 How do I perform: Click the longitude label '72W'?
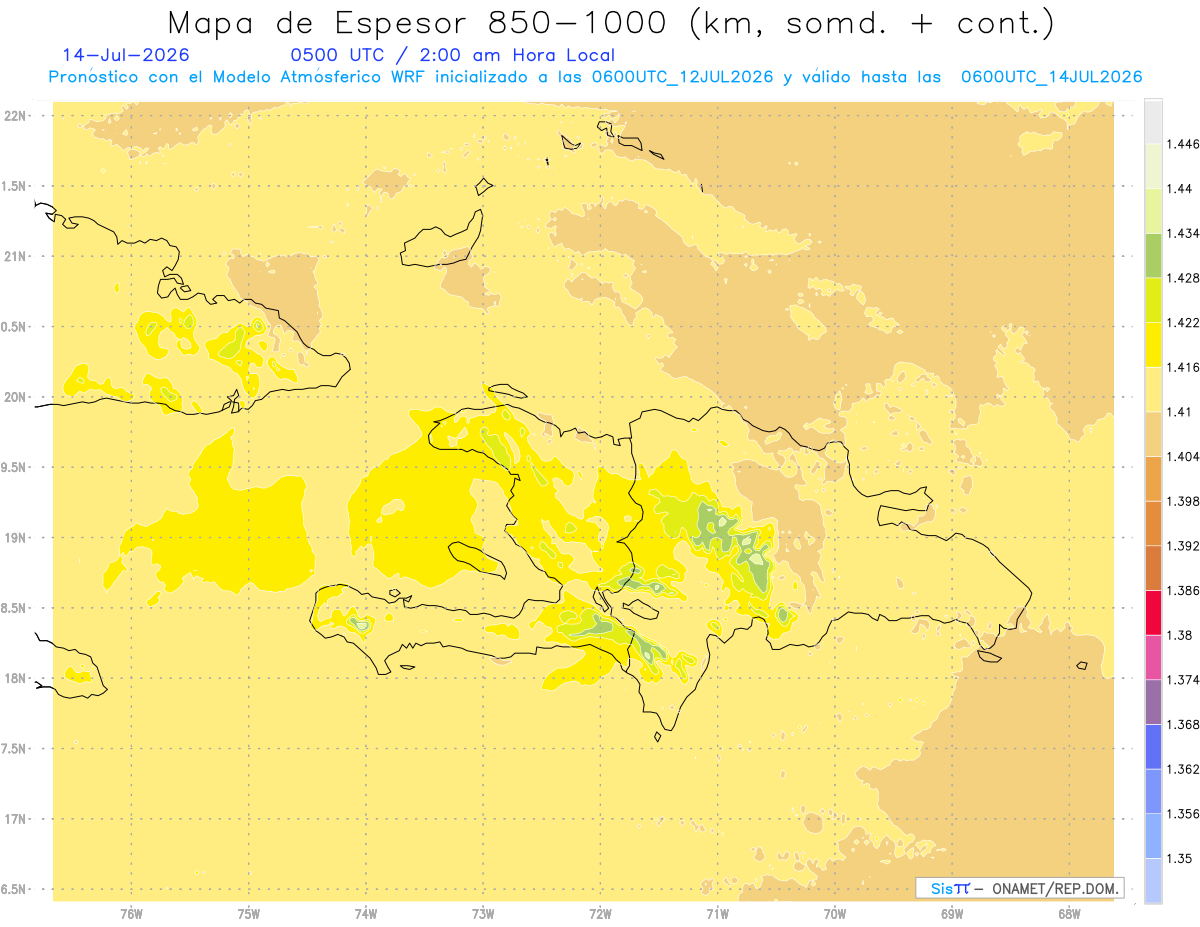(600, 914)
